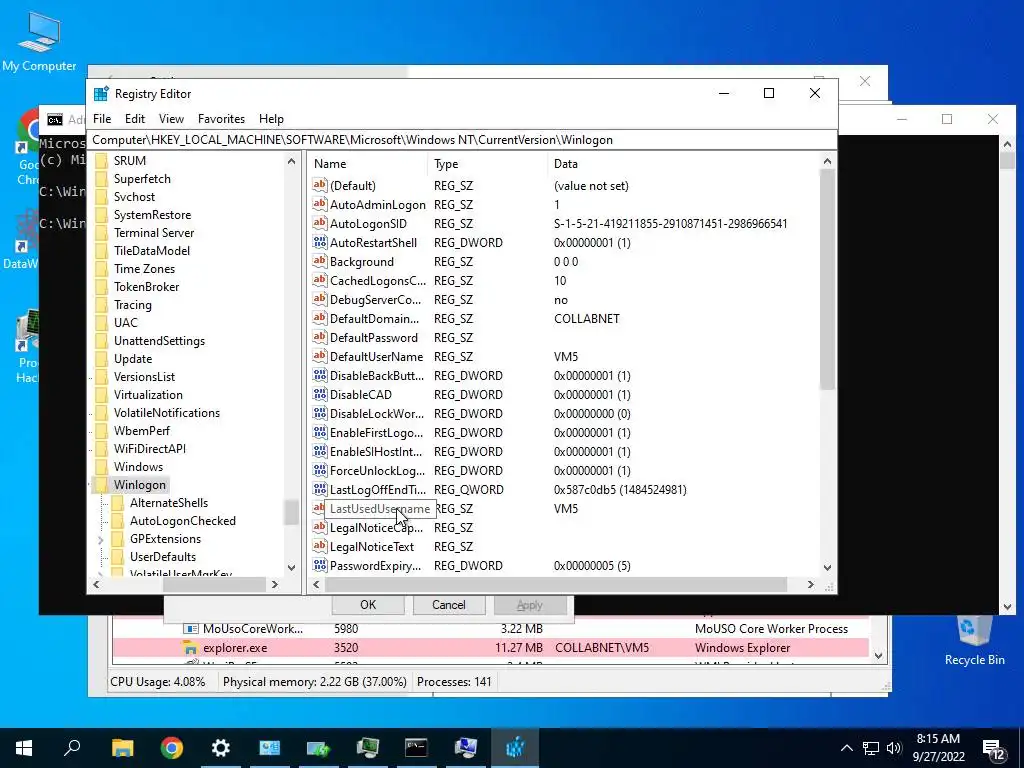Select the AlternateShells subkey
Image resolution: width=1024 pixels, height=768 pixels.
click(168, 503)
